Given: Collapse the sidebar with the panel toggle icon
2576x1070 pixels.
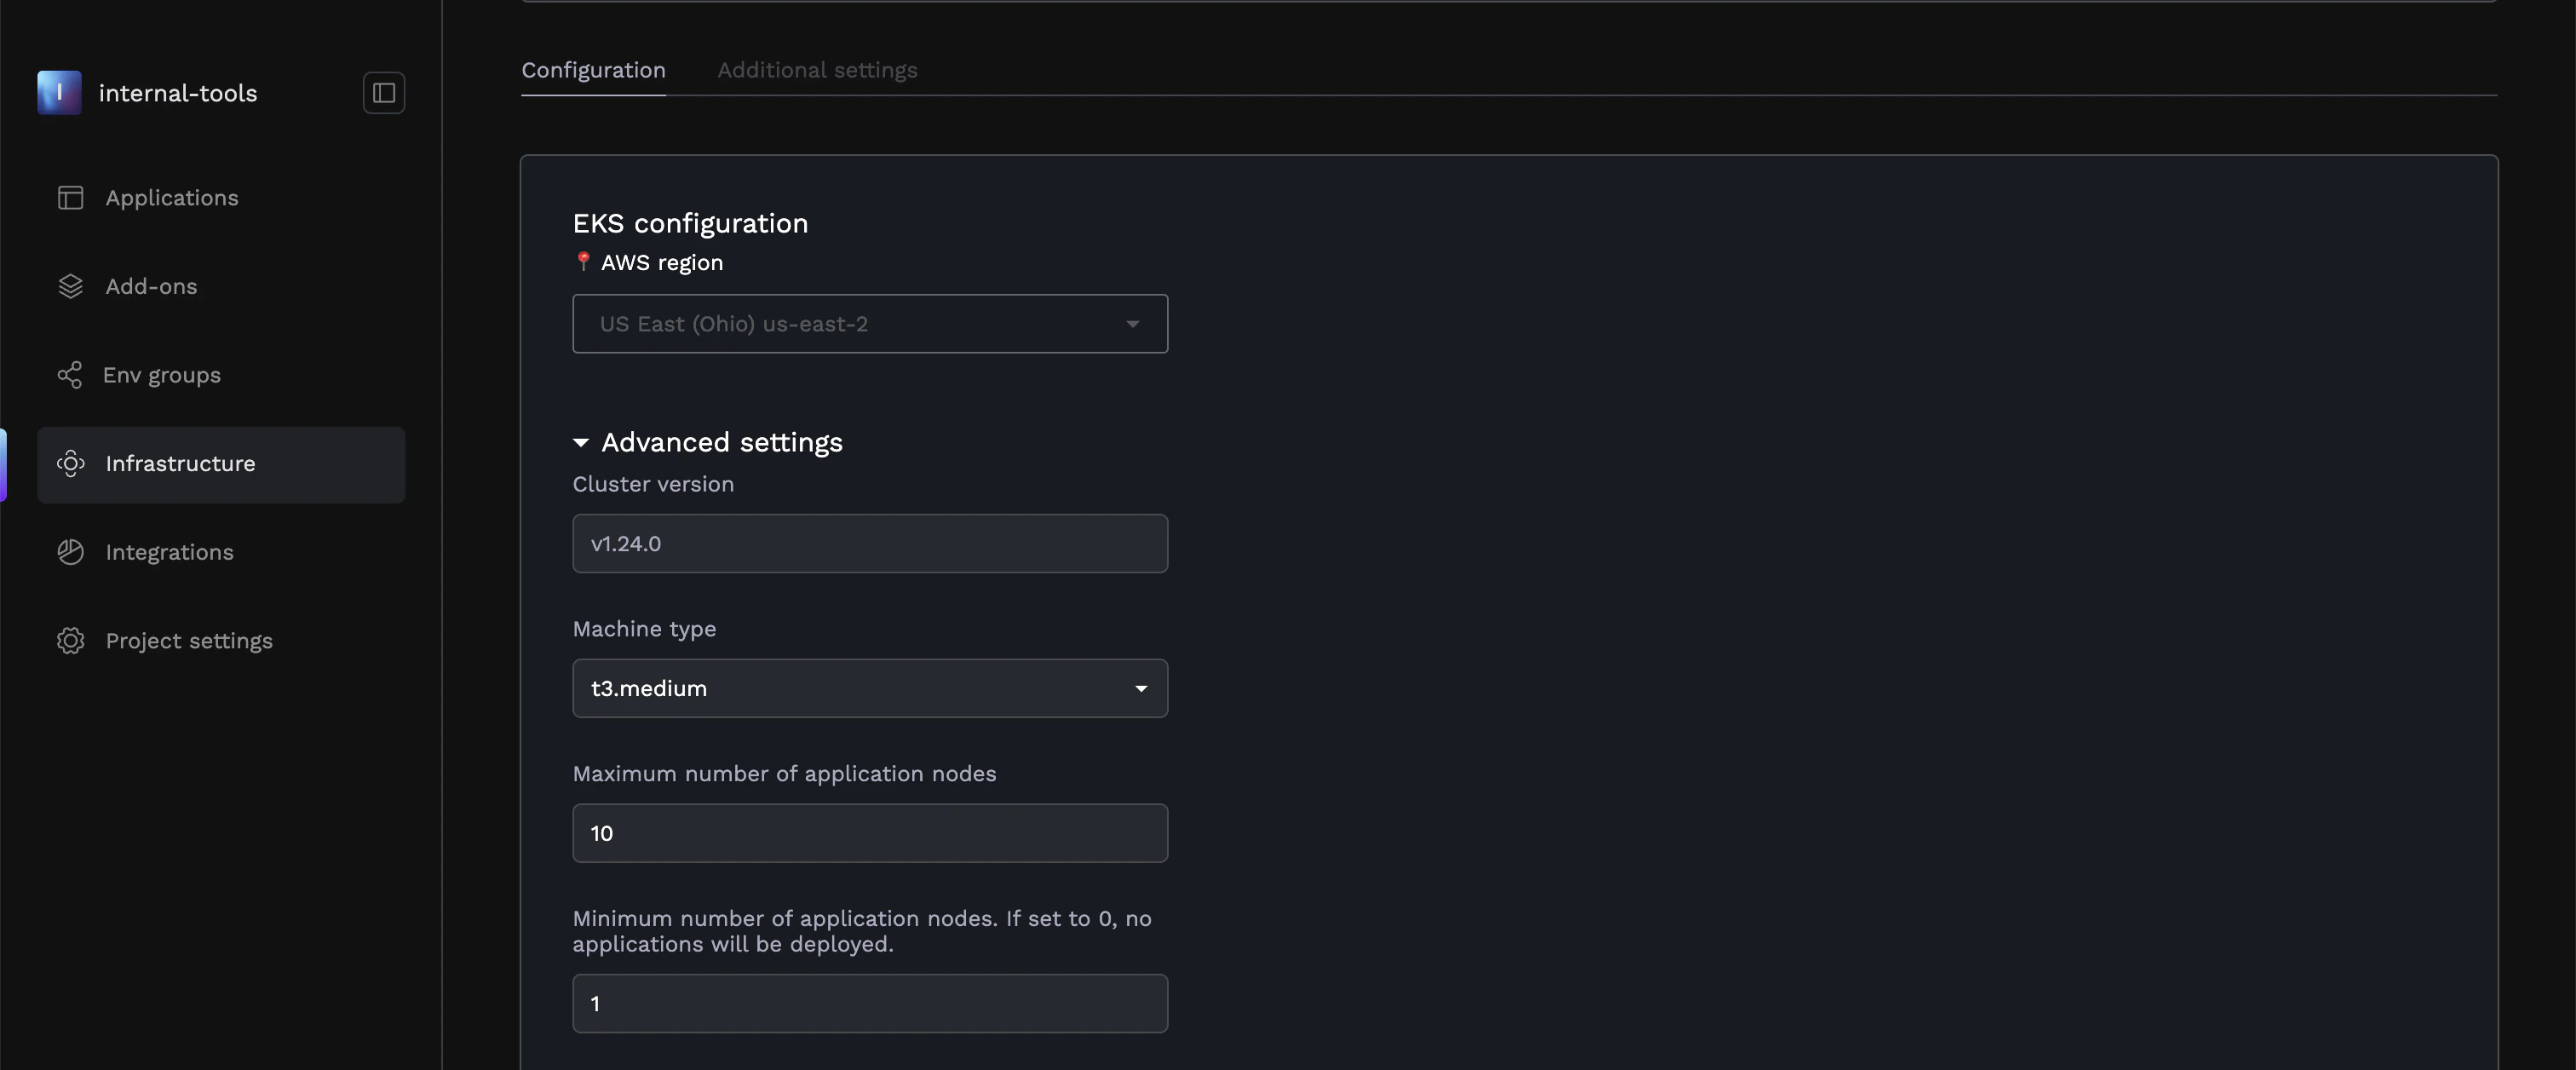Looking at the screenshot, I should coord(383,92).
